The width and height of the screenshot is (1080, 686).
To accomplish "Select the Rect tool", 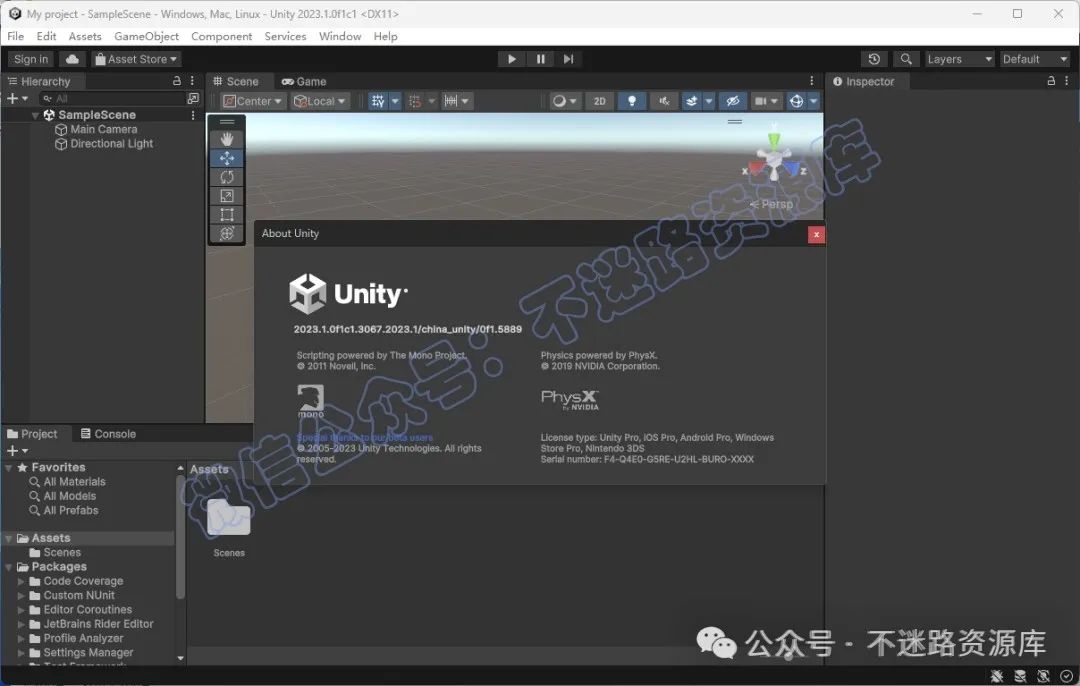I will (x=227, y=215).
